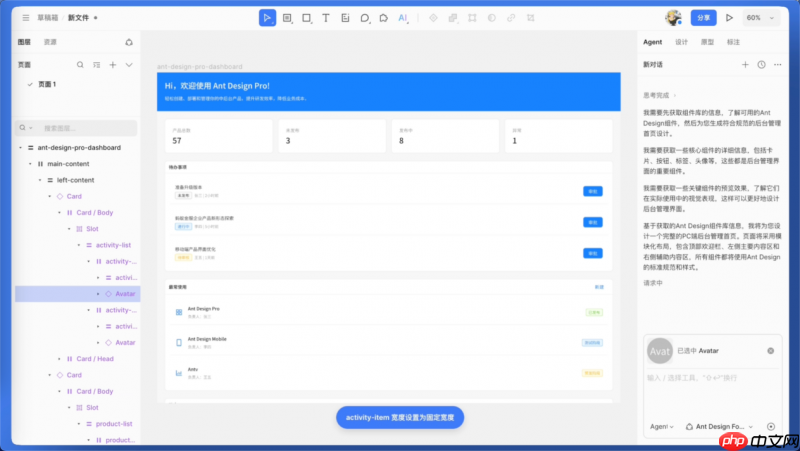Click the ant-design-pro-dashboard frame label
The image size is (800, 451).
[199, 67]
